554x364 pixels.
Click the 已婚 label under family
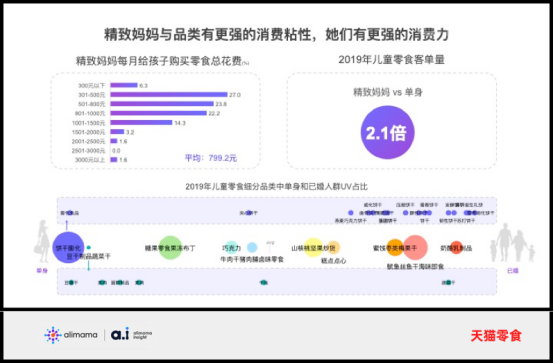(513, 271)
